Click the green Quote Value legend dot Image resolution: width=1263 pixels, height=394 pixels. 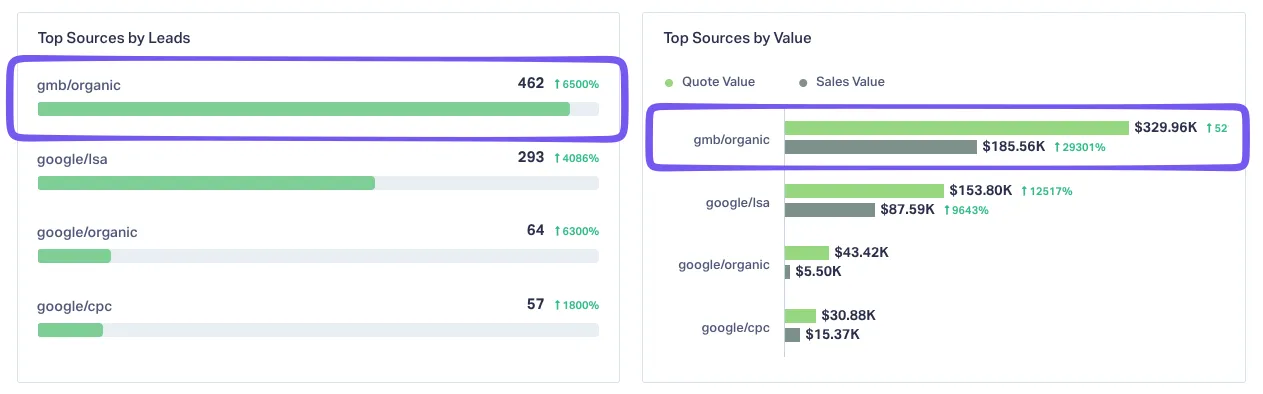[x=668, y=82]
